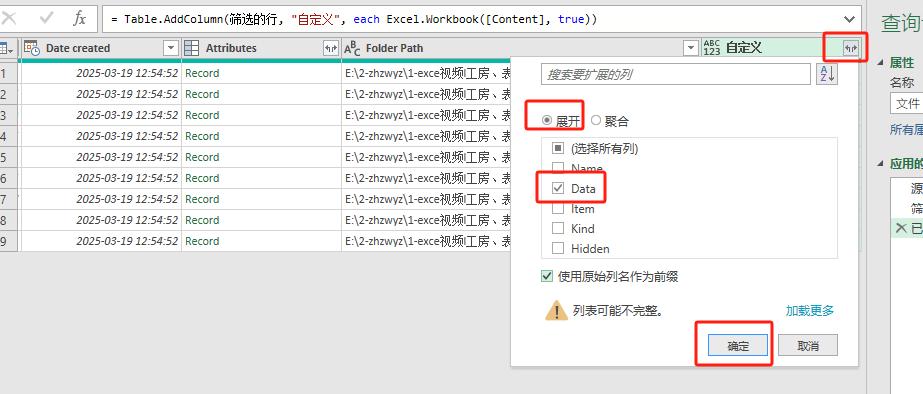The width and height of the screenshot is (923, 394).
Task: Click the 加载更多 link
Action: tap(809, 310)
